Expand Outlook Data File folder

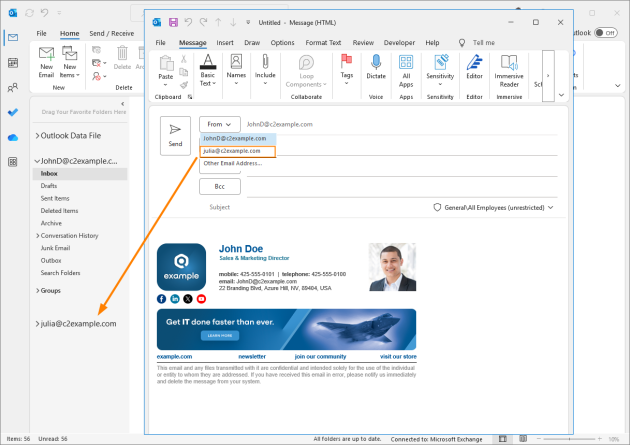(37, 136)
